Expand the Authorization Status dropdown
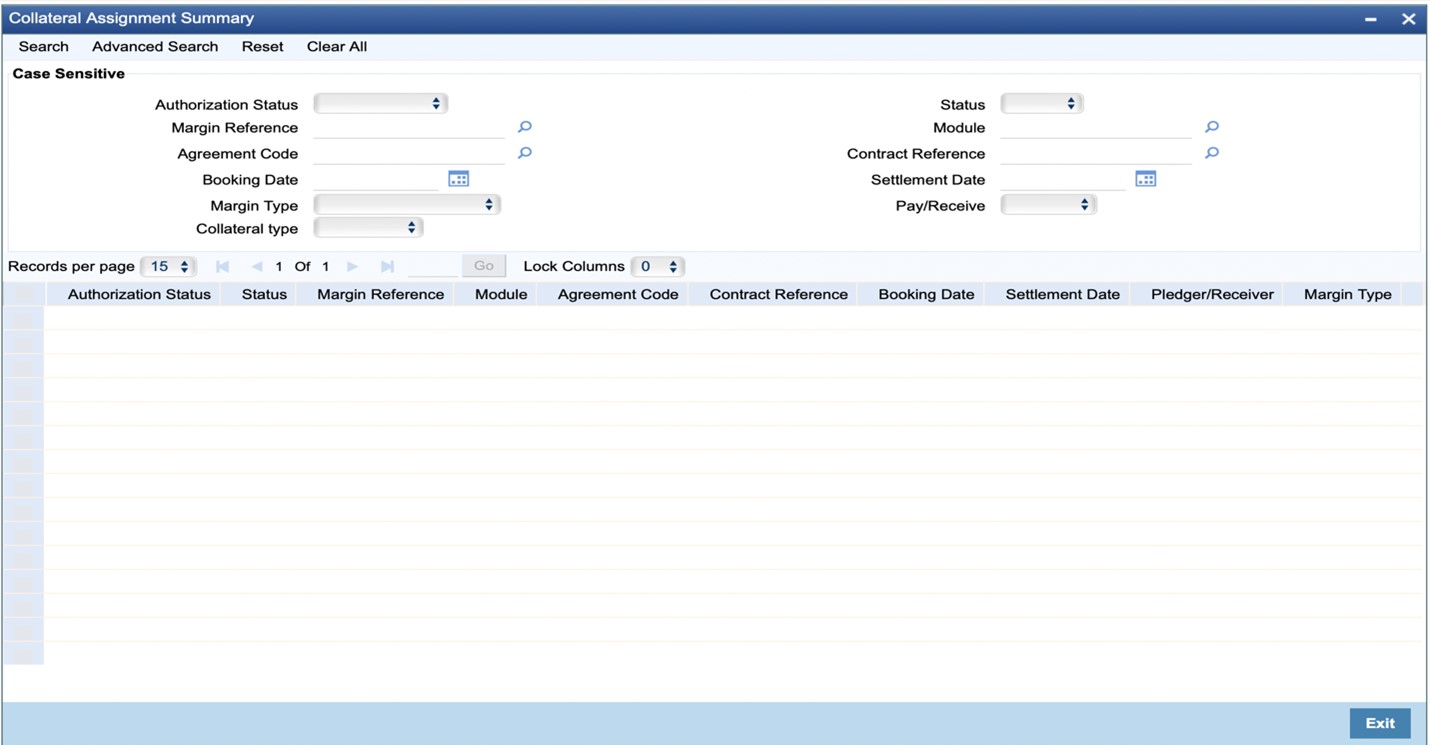This screenshot has width=1430, height=745. point(380,104)
